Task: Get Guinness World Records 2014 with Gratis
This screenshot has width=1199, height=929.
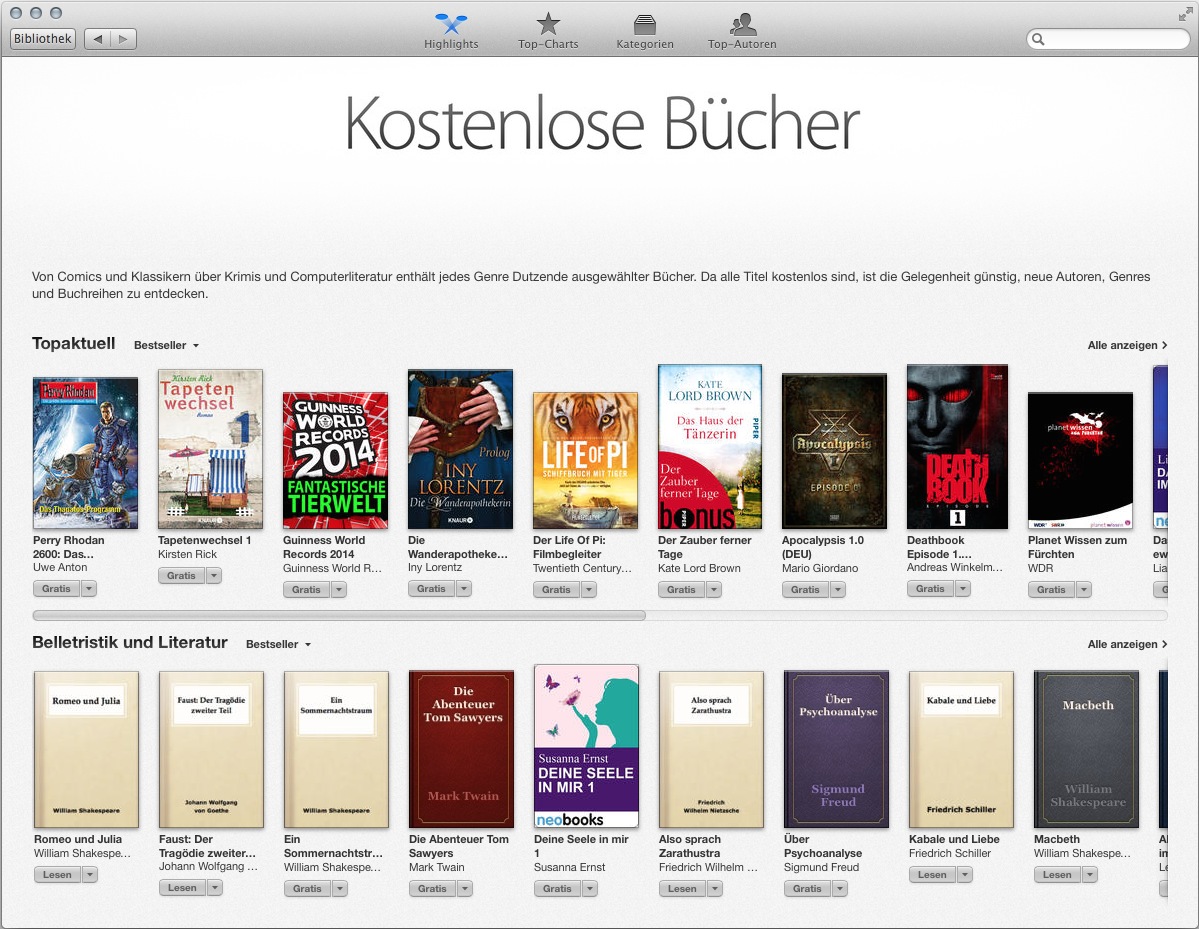Action: tap(306, 590)
